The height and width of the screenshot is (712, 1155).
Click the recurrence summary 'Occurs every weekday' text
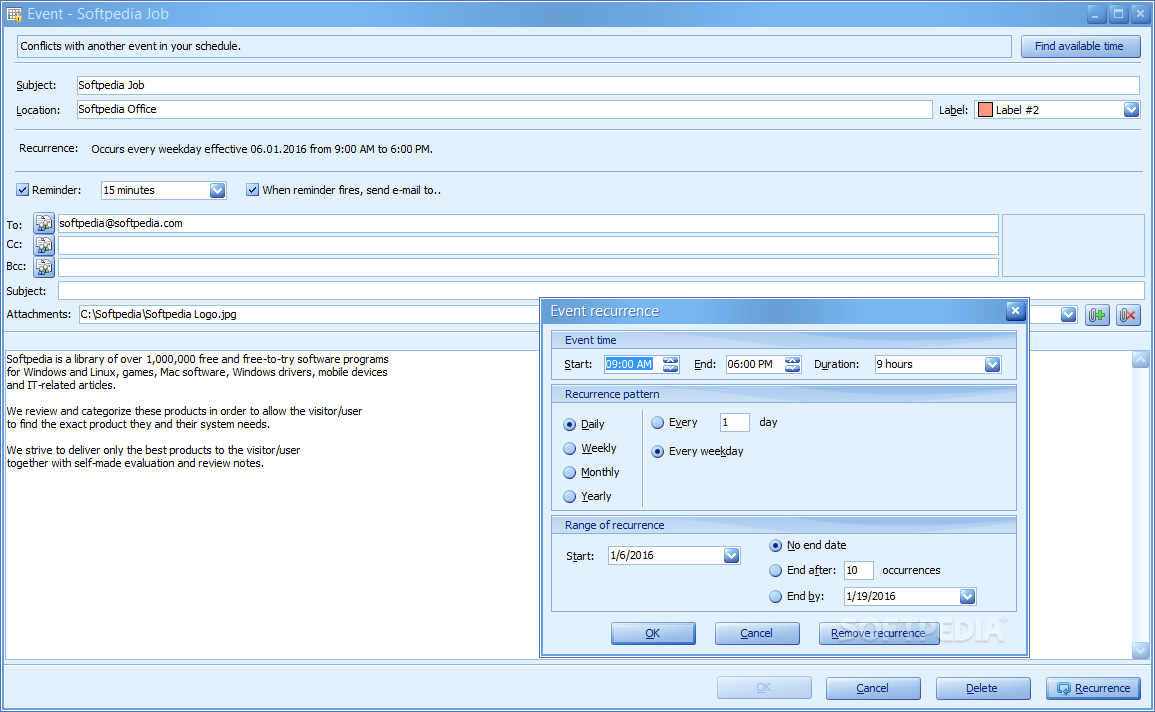261,149
